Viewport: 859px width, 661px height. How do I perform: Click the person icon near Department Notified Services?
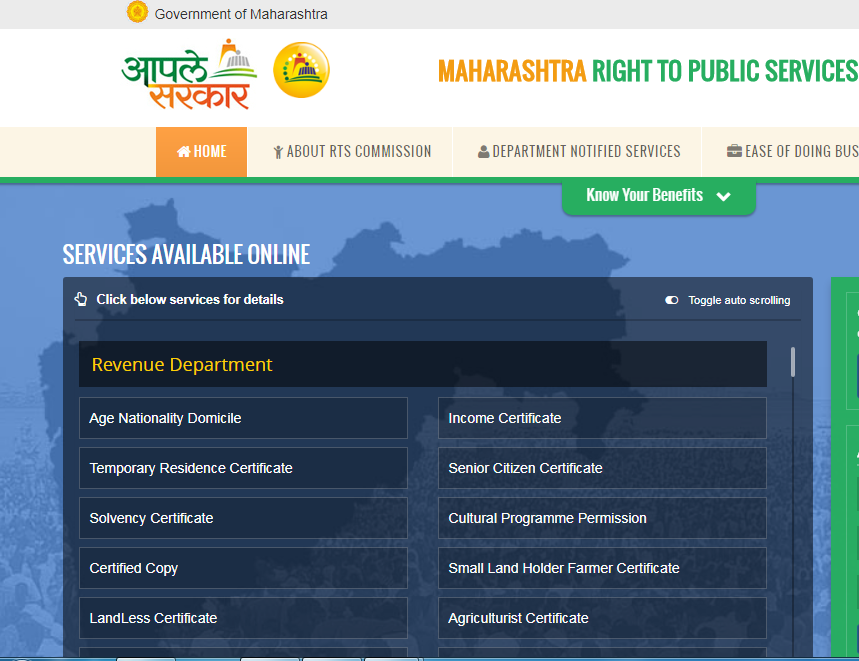tap(481, 151)
